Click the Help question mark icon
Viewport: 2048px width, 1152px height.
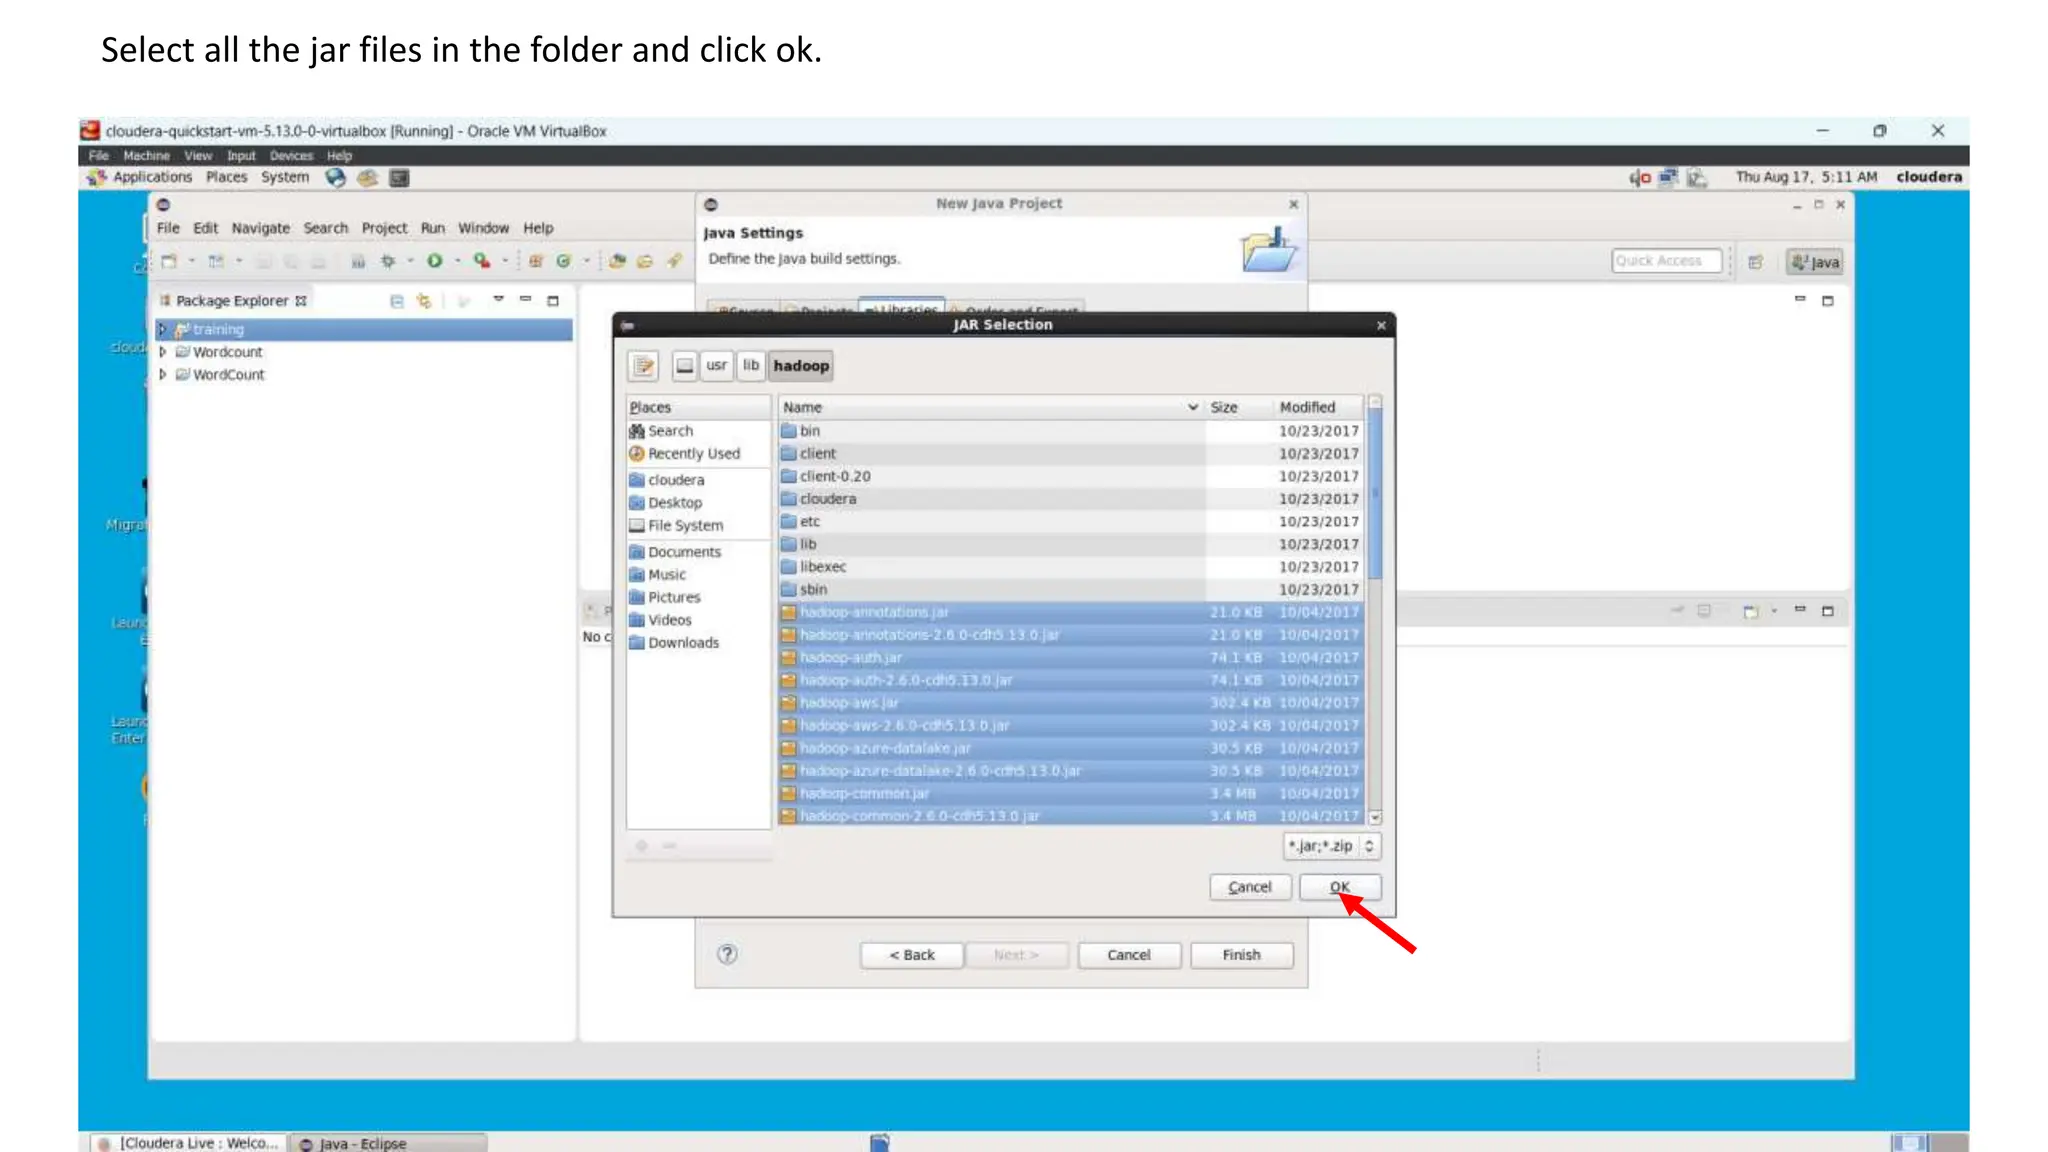click(727, 954)
